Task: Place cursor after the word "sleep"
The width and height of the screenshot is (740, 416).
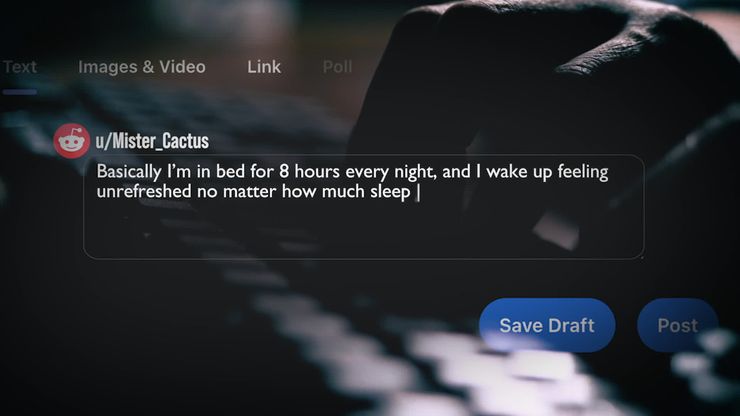Action: [x=412, y=192]
